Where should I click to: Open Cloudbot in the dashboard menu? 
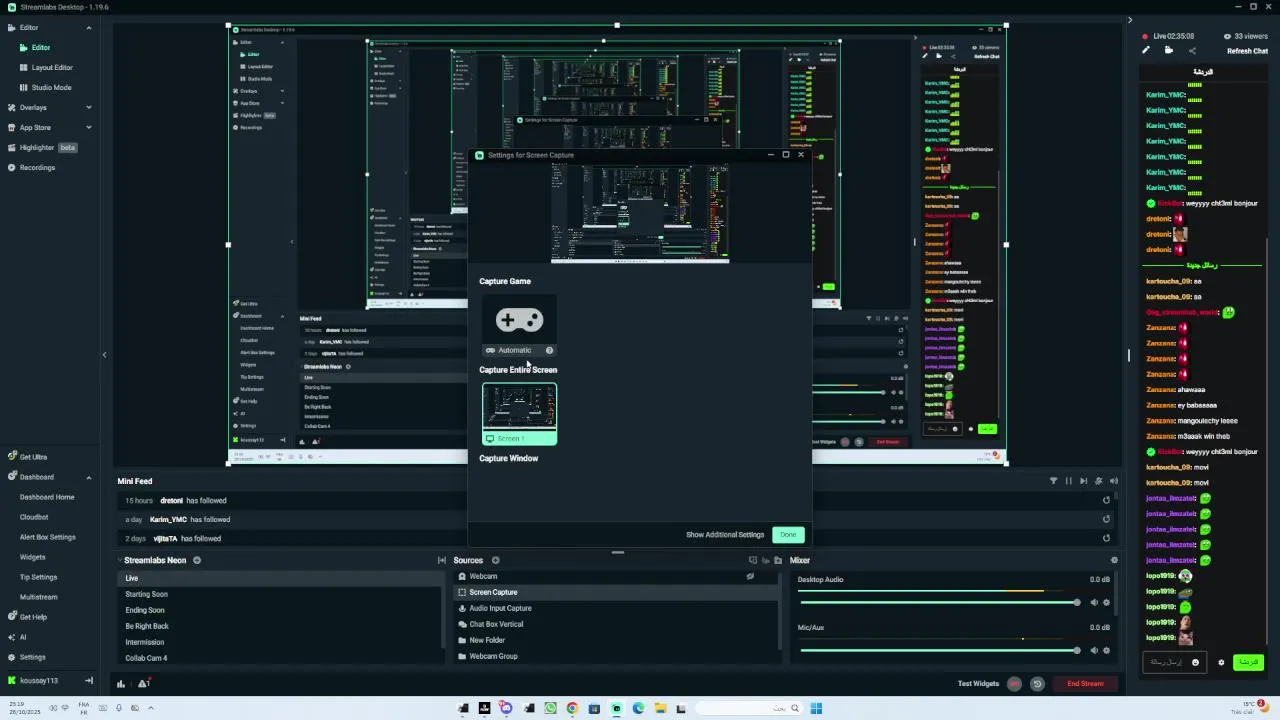(x=34, y=517)
